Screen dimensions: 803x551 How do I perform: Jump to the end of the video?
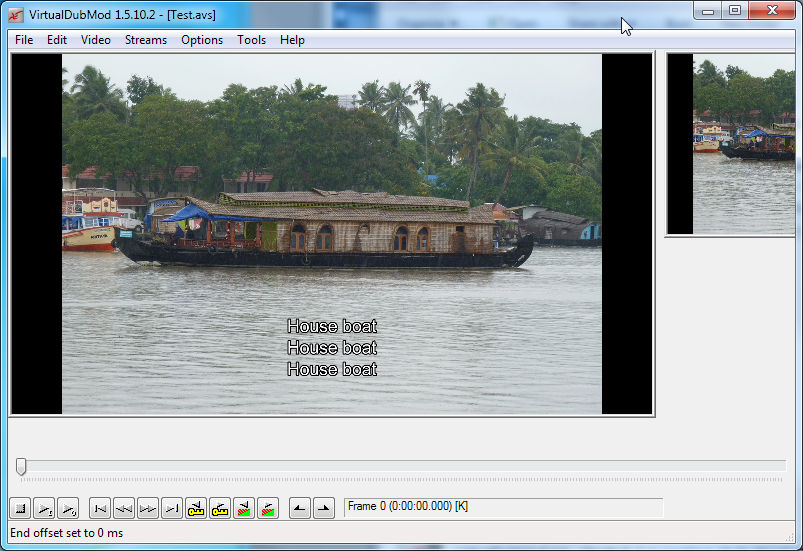click(x=172, y=508)
